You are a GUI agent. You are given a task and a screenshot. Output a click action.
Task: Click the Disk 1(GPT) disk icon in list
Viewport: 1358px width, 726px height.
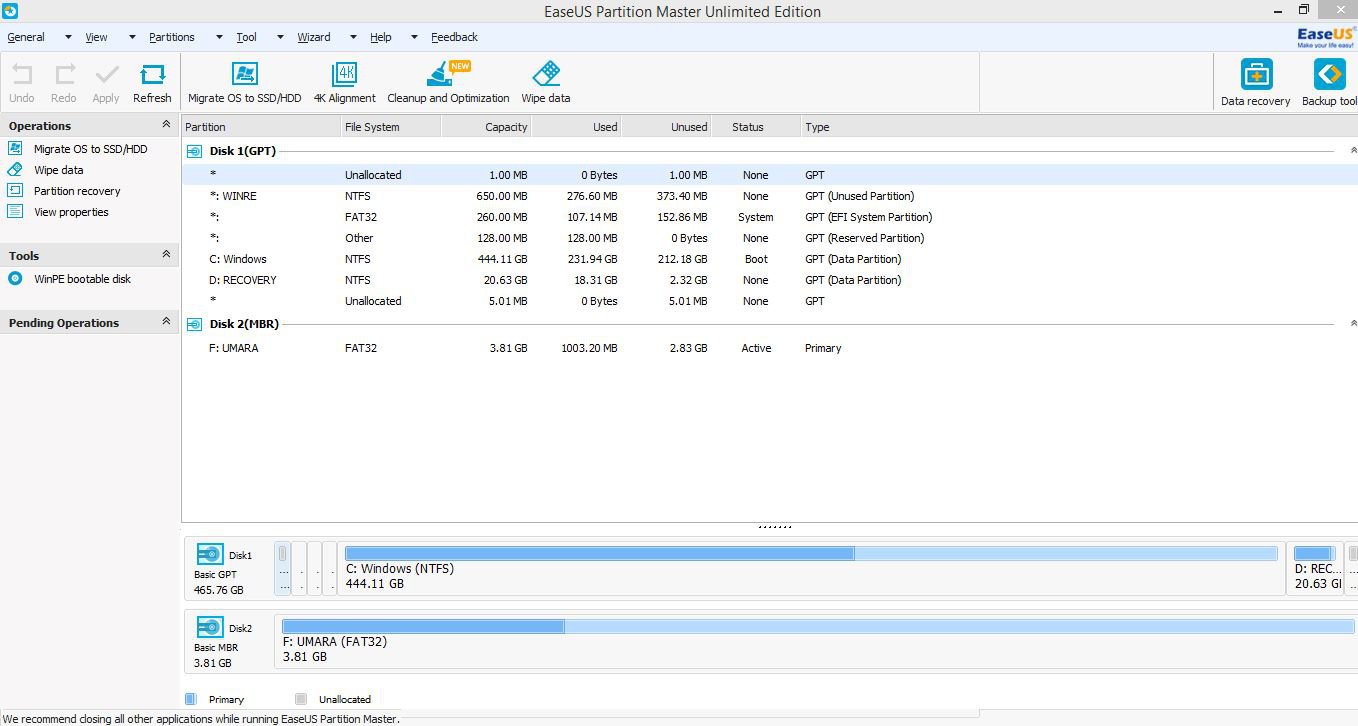pyautogui.click(x=195, y=151)
